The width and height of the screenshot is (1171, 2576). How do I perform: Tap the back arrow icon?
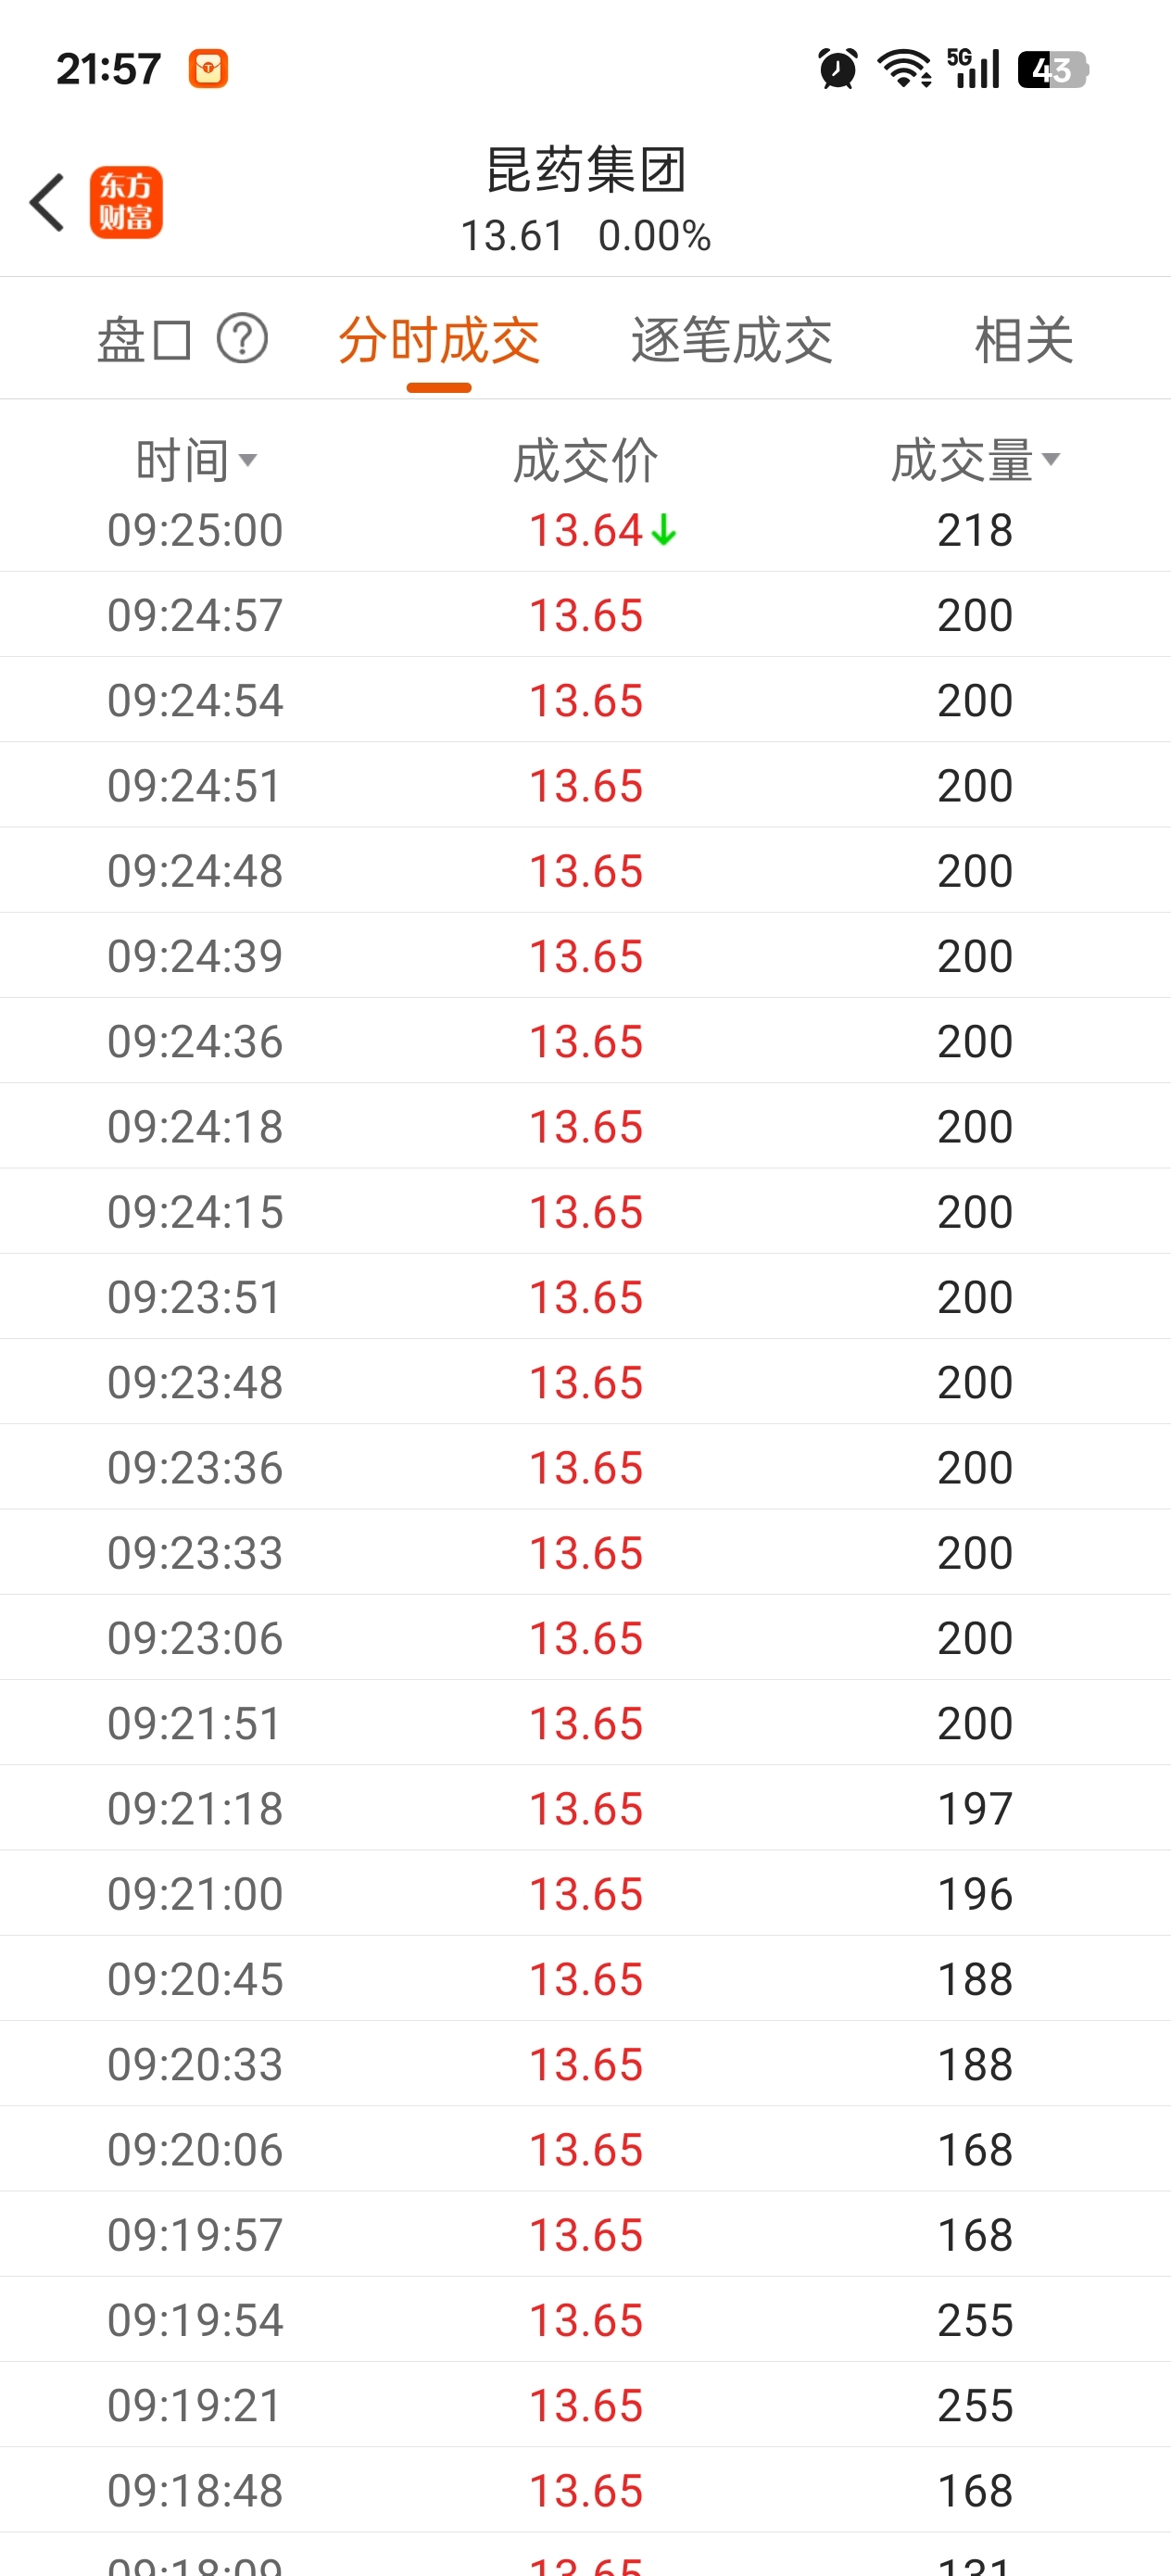[47, 202]
